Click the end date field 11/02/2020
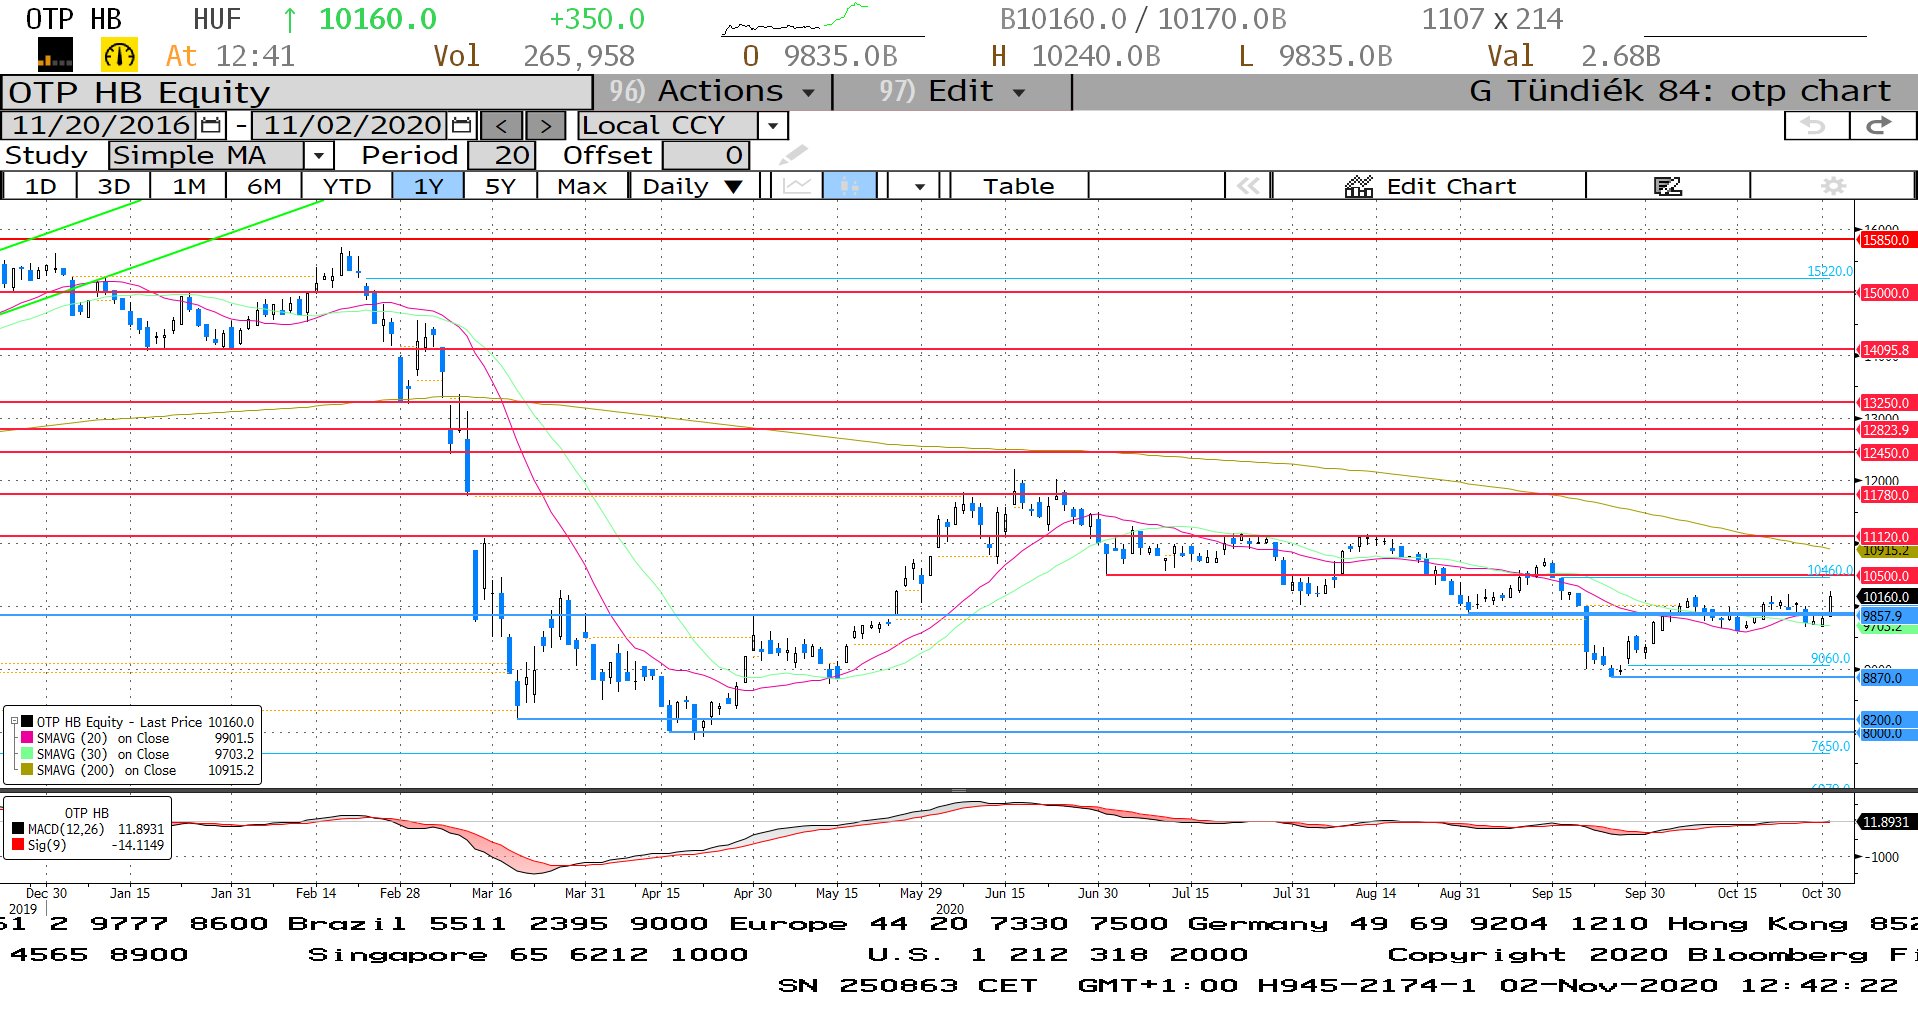 [351, 125]
